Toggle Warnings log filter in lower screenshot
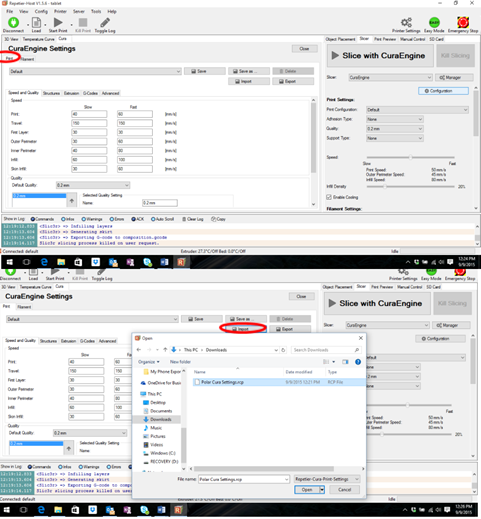Image resolution: width=481 pixels, height=519 pixels. pos(89,467)
